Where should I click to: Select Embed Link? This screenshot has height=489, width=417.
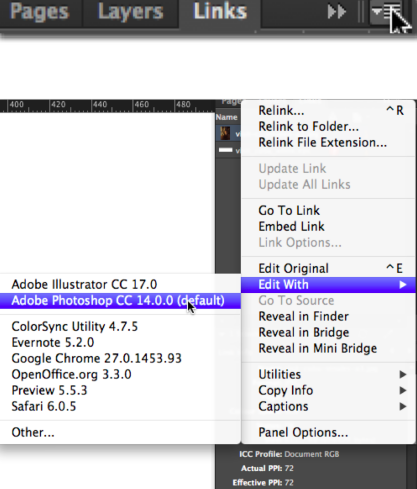pos(328,226)
